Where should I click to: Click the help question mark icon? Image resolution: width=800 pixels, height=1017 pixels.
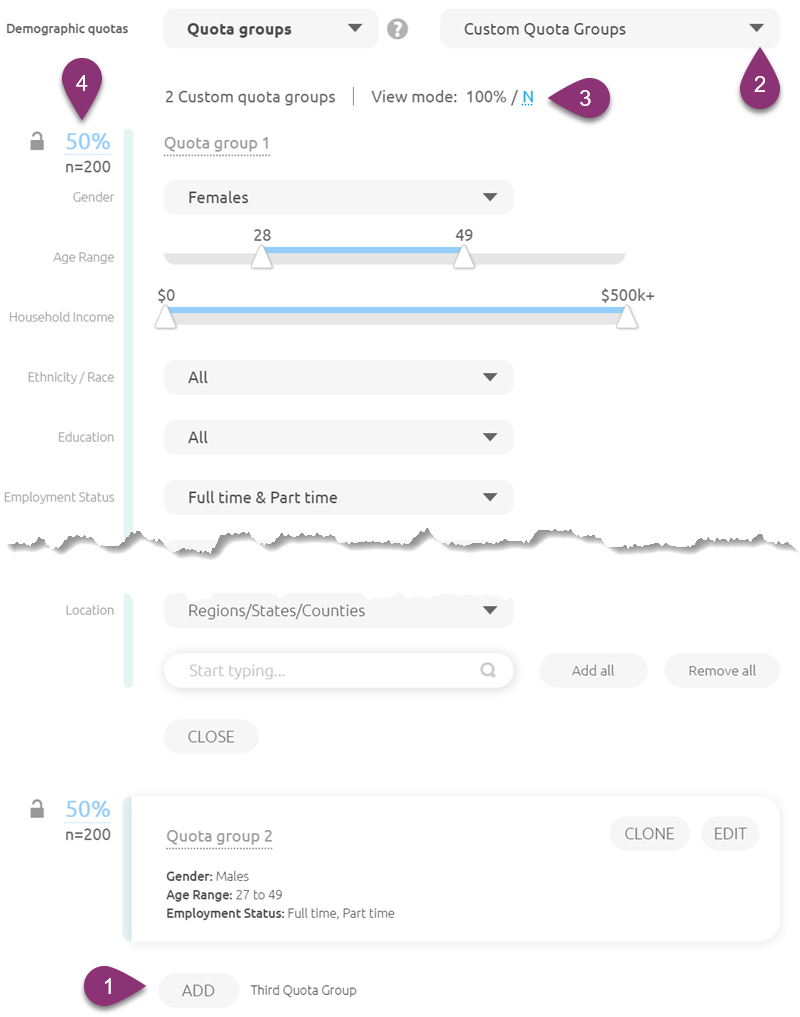[x=398, y=29]
